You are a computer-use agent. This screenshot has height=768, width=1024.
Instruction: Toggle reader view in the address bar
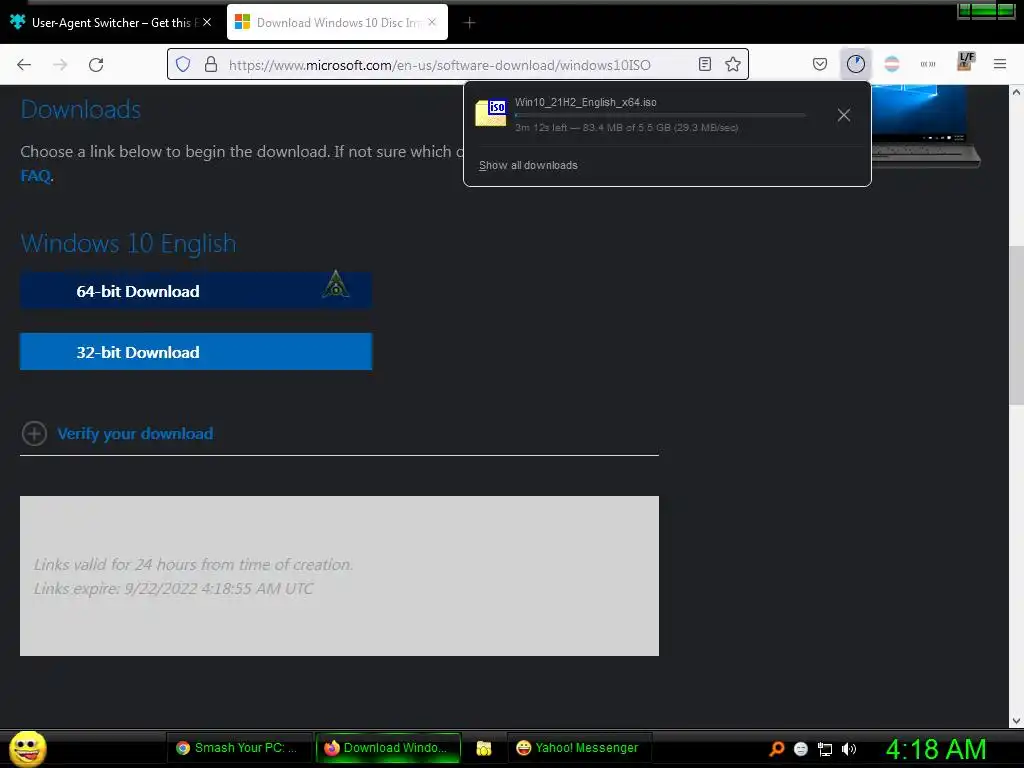click(x=705, y=64)
